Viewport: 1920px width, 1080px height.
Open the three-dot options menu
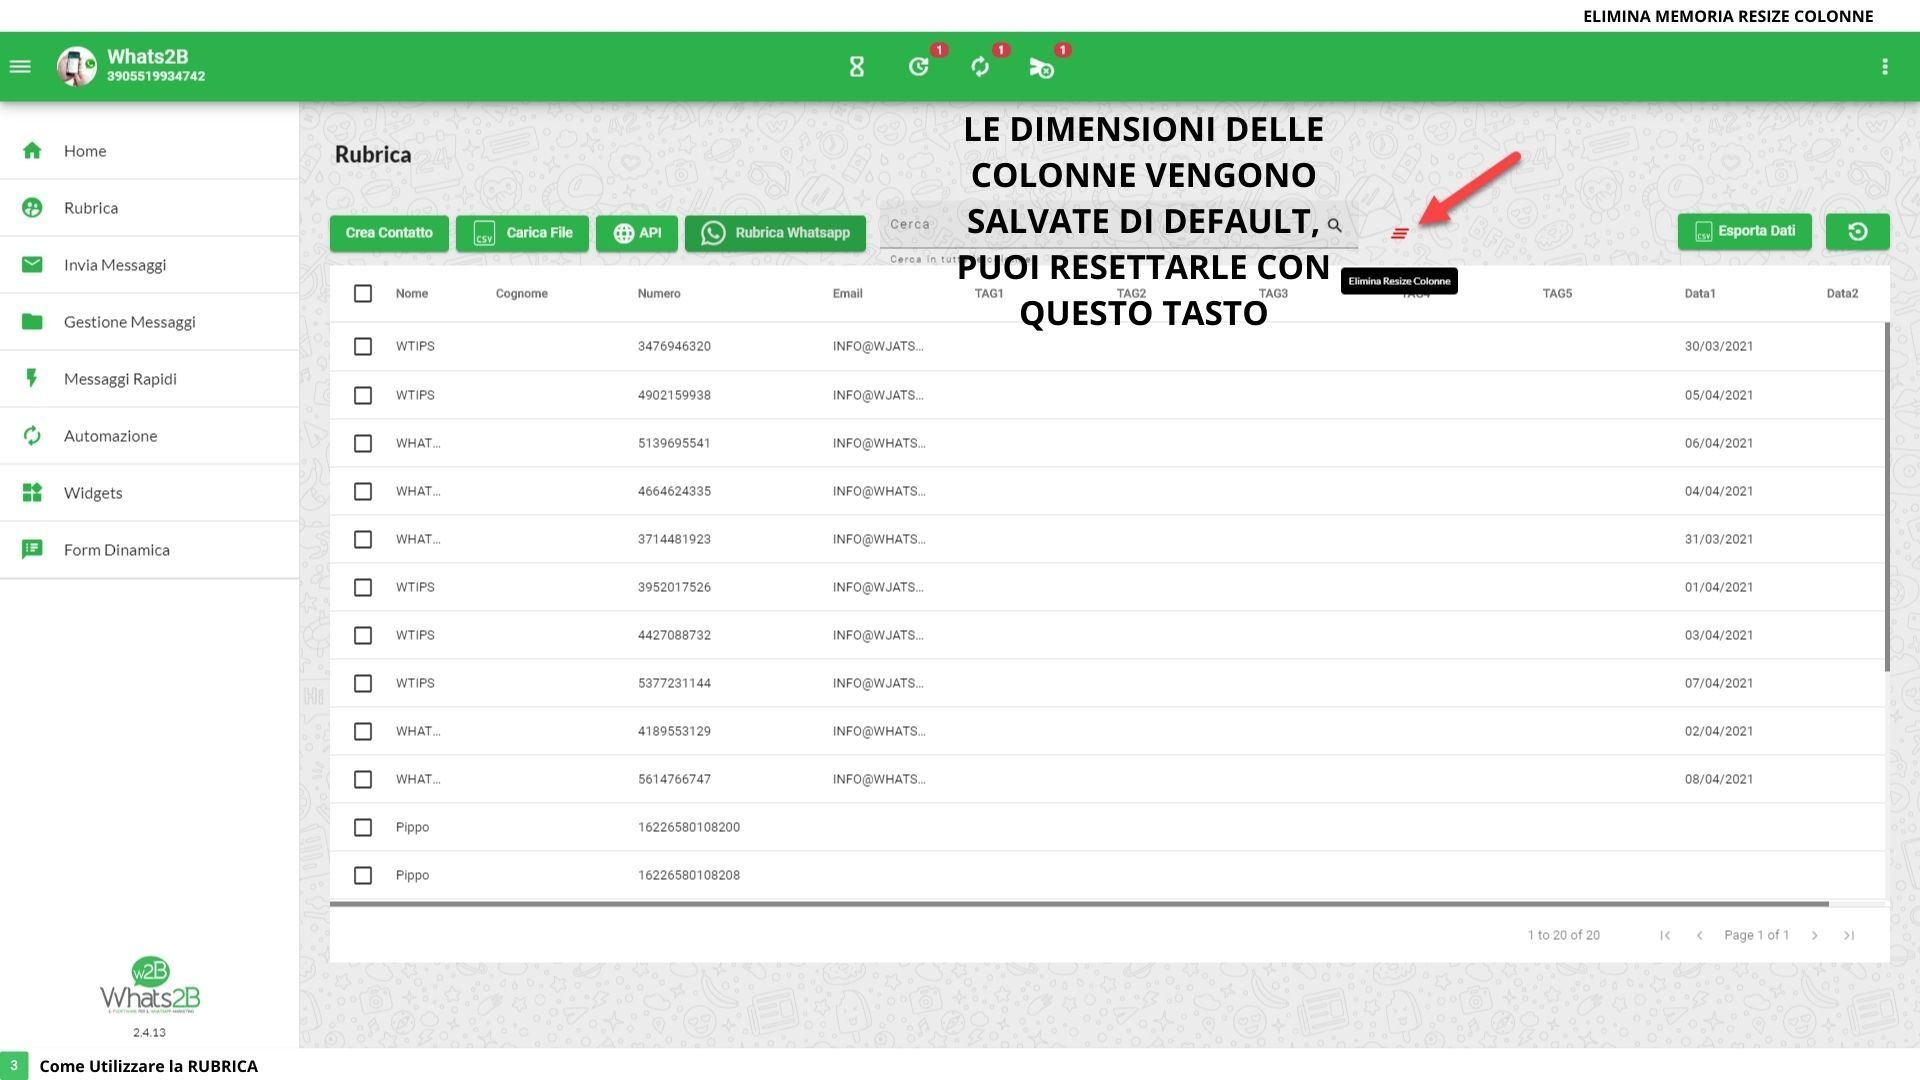coord(1885,67)
